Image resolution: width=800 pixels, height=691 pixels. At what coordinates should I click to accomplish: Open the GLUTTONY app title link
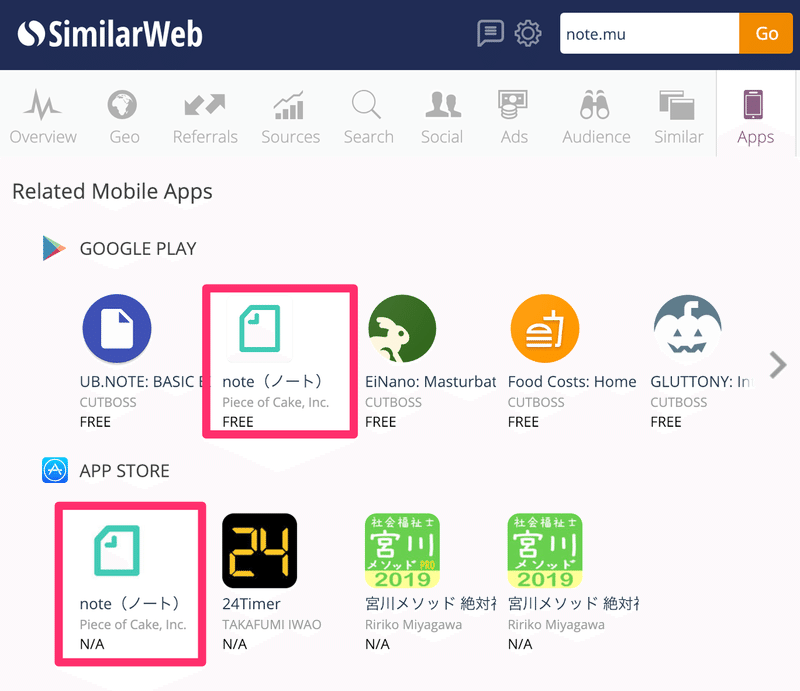702,382
